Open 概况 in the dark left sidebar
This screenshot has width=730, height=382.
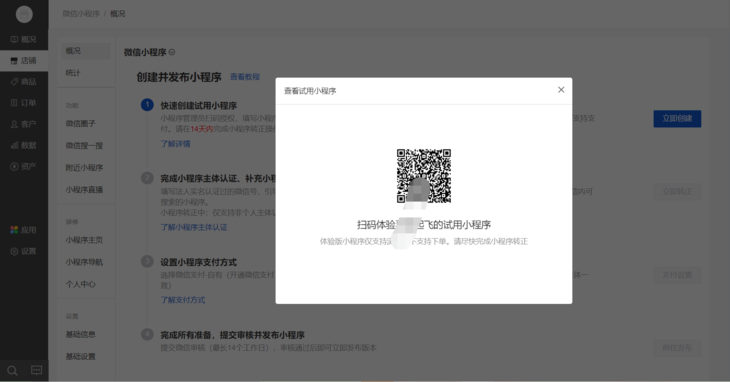(24, 40)
